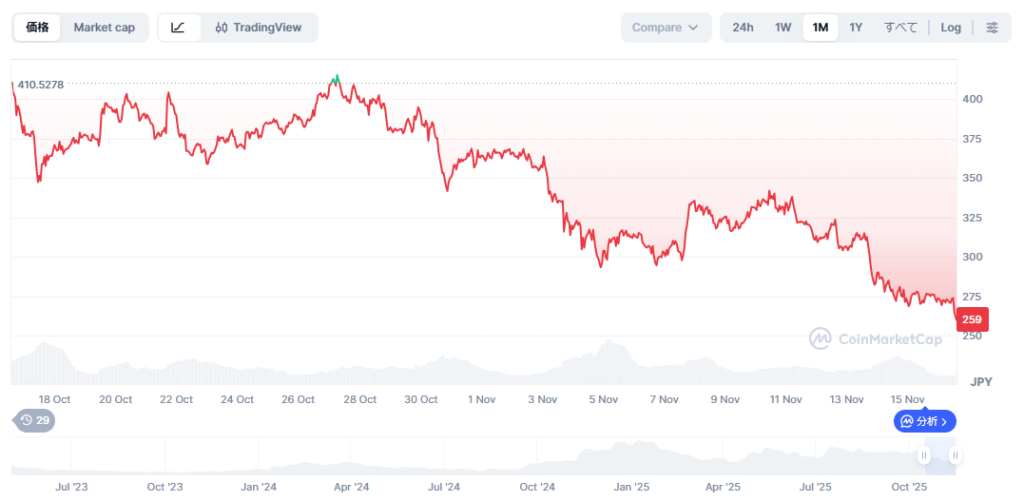This screenshot has width=1024, height=501.
Task: Open chart settings sliders icon
Action: click(x=991, y=27)
